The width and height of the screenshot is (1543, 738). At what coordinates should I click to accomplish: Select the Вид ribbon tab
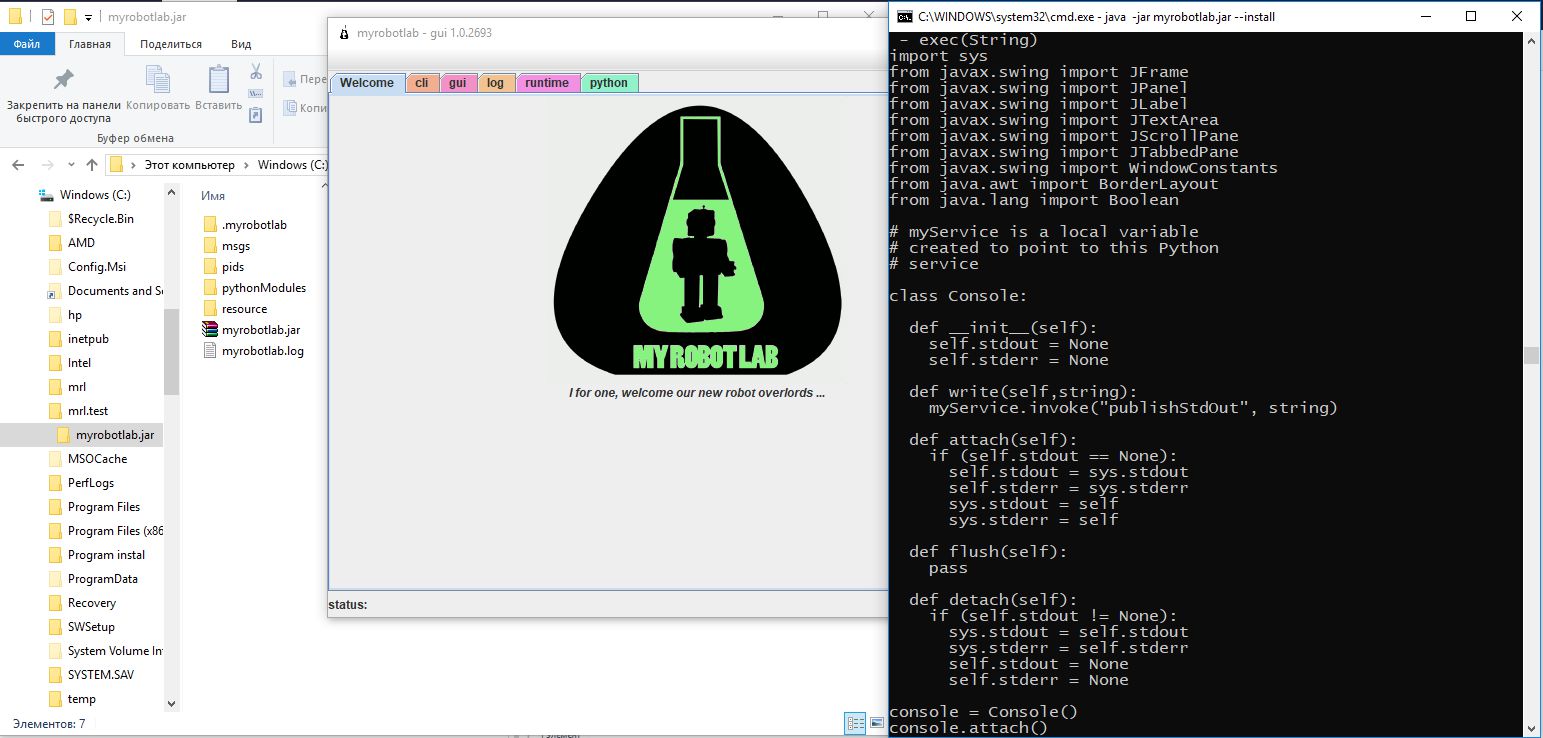[x=241, y=44]
